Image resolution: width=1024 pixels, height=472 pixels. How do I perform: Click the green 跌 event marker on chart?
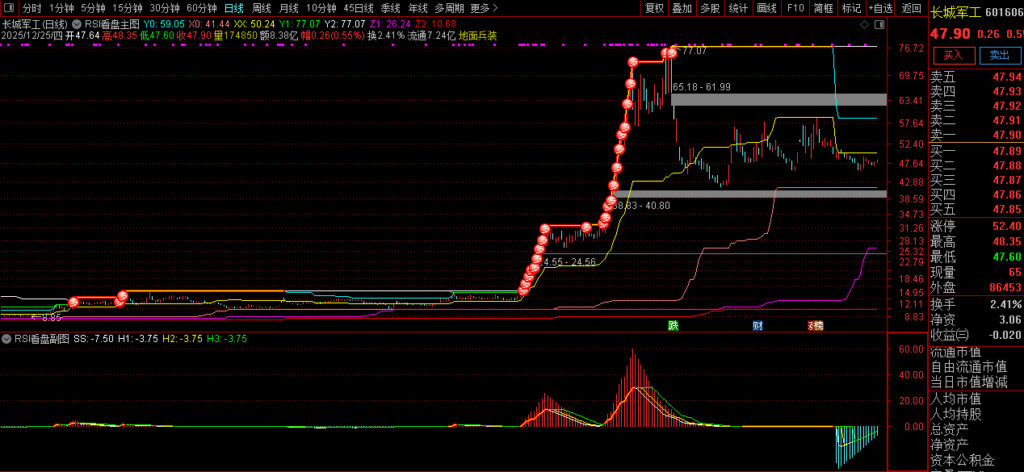pyautogui.click(x=674, y=326)
